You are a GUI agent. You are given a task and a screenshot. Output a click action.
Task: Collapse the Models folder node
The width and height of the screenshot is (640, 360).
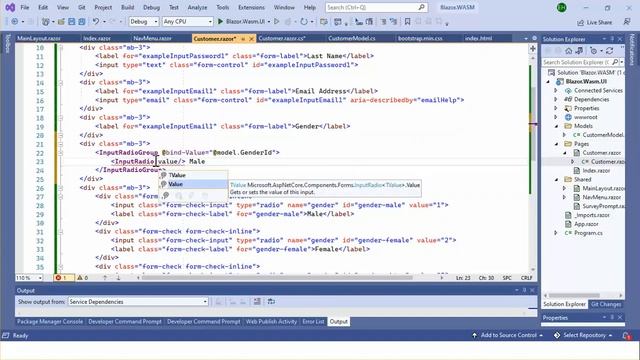(x=556, y=126)
